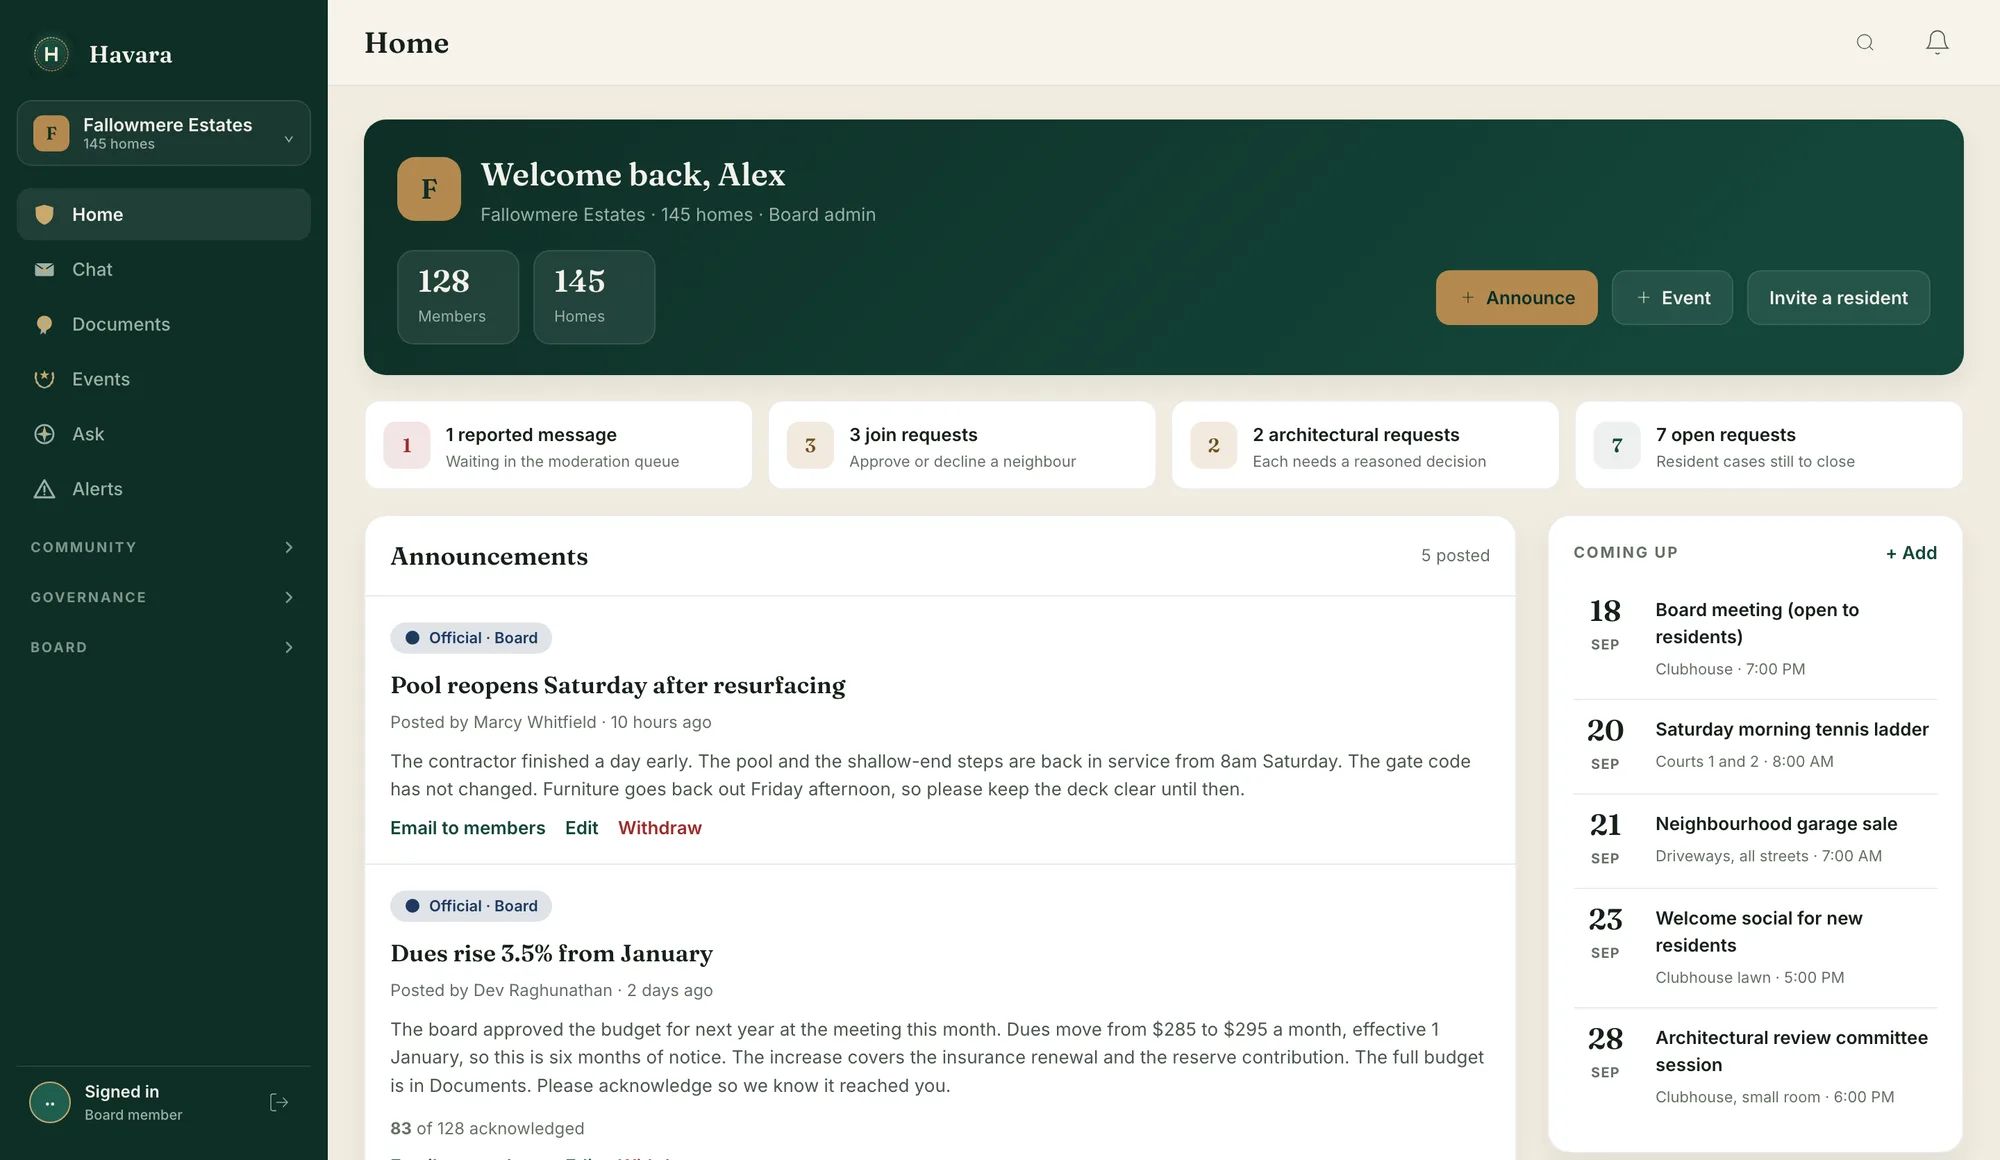
Task: Open the Fallowmere Estates community switcher
Action: (164, 133)
